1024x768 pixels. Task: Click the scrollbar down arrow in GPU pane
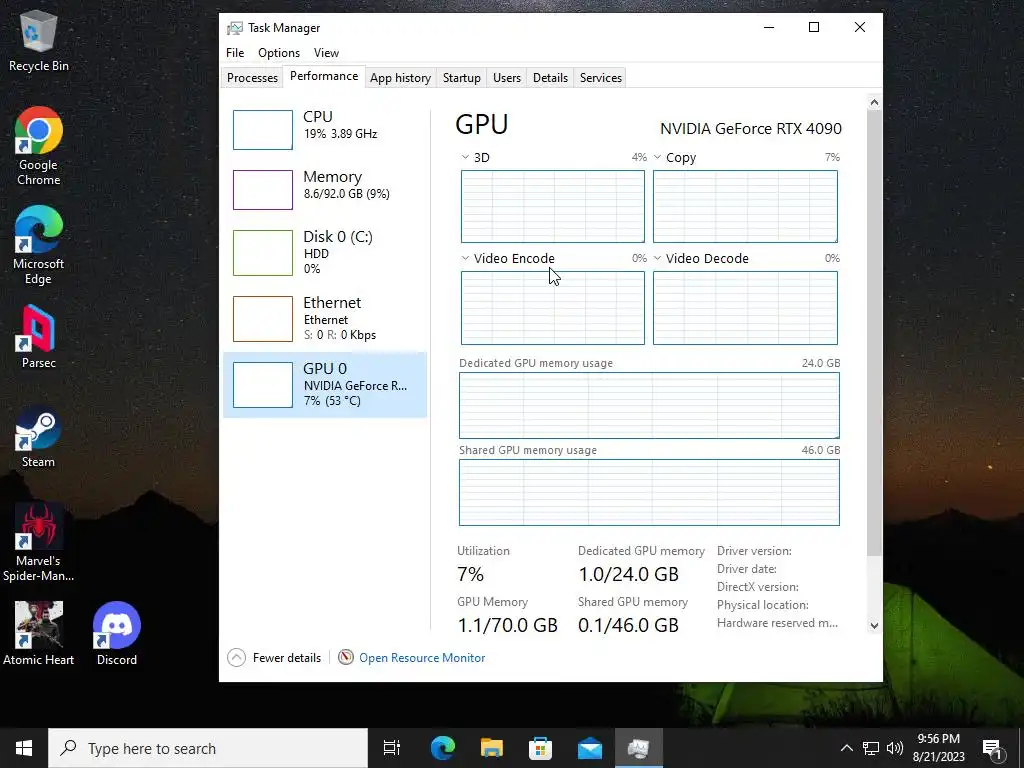(x=874, y=625)
